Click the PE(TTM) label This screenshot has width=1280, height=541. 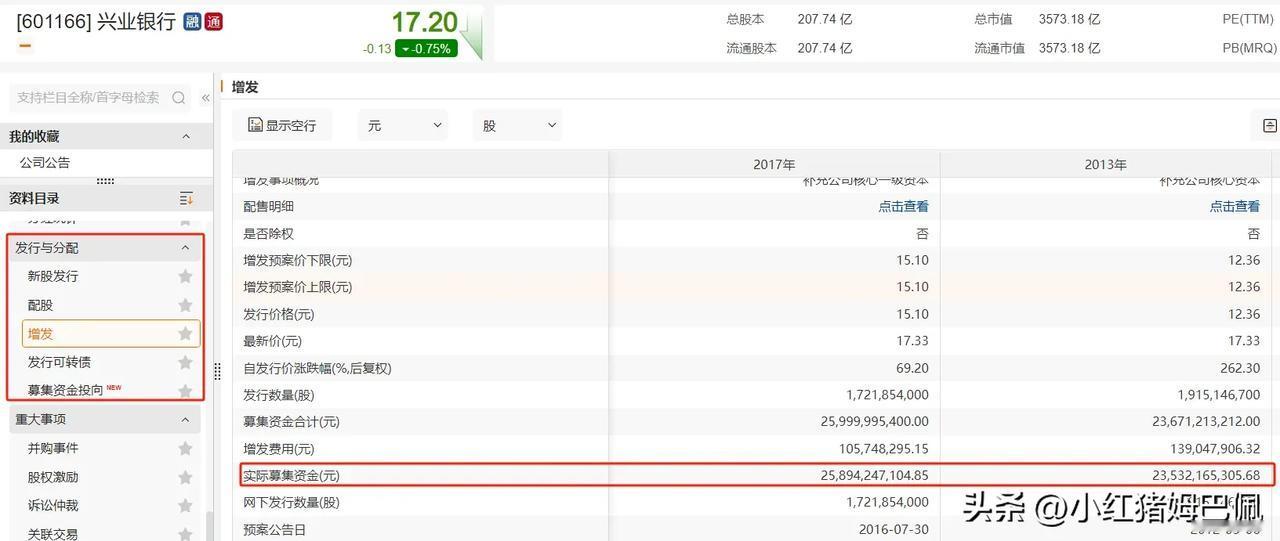click(x=1248, y=19)
